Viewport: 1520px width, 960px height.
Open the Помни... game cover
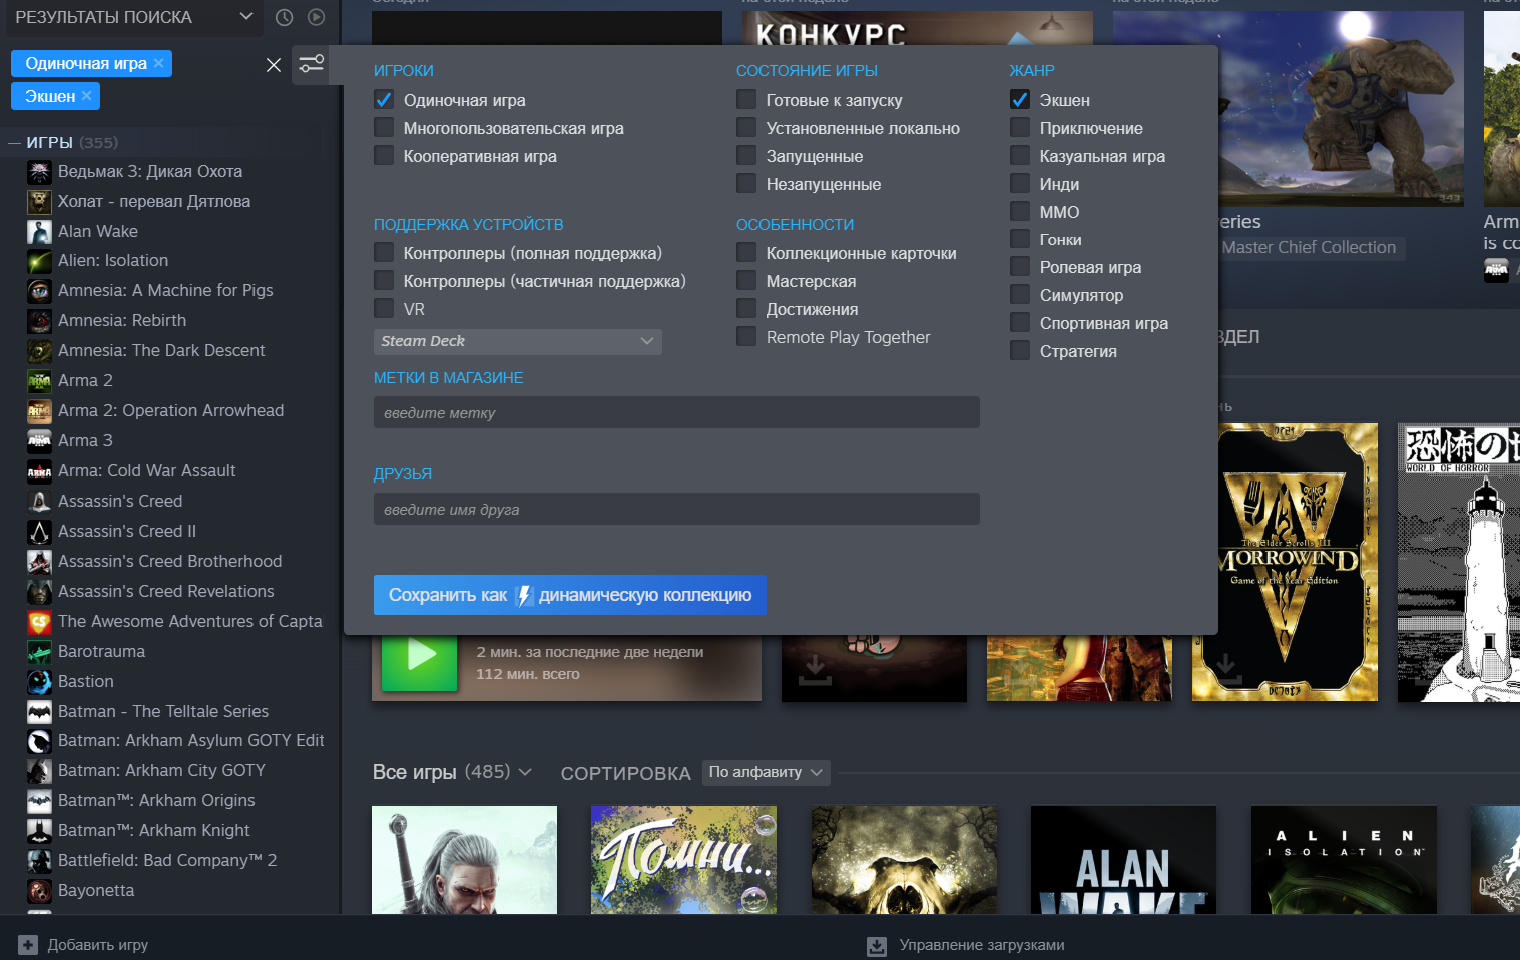click(x=684, y=860)
